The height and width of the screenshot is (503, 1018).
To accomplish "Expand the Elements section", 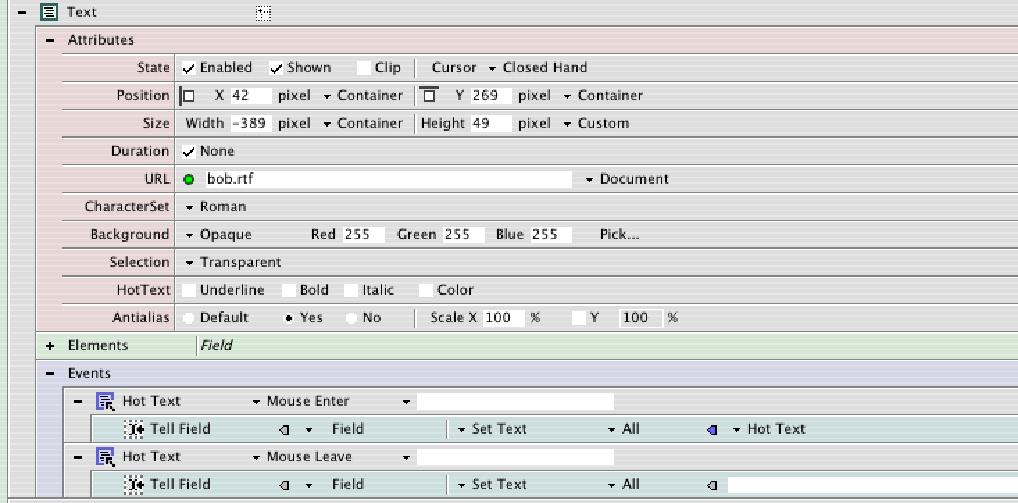I will [x=49, y=346].
